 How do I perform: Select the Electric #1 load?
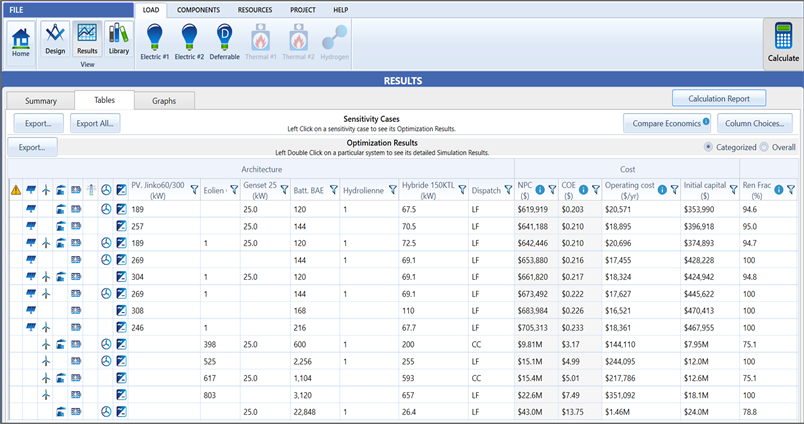(155, 38)
